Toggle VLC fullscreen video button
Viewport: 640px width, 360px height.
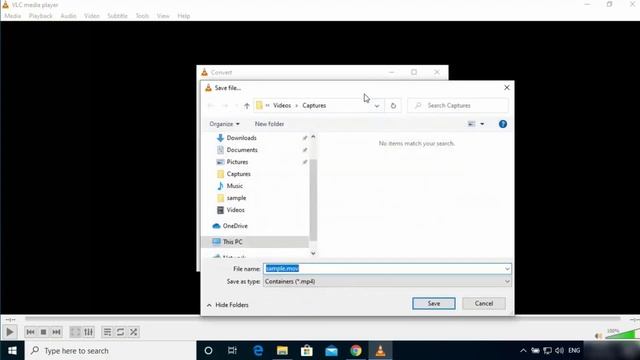76,332
